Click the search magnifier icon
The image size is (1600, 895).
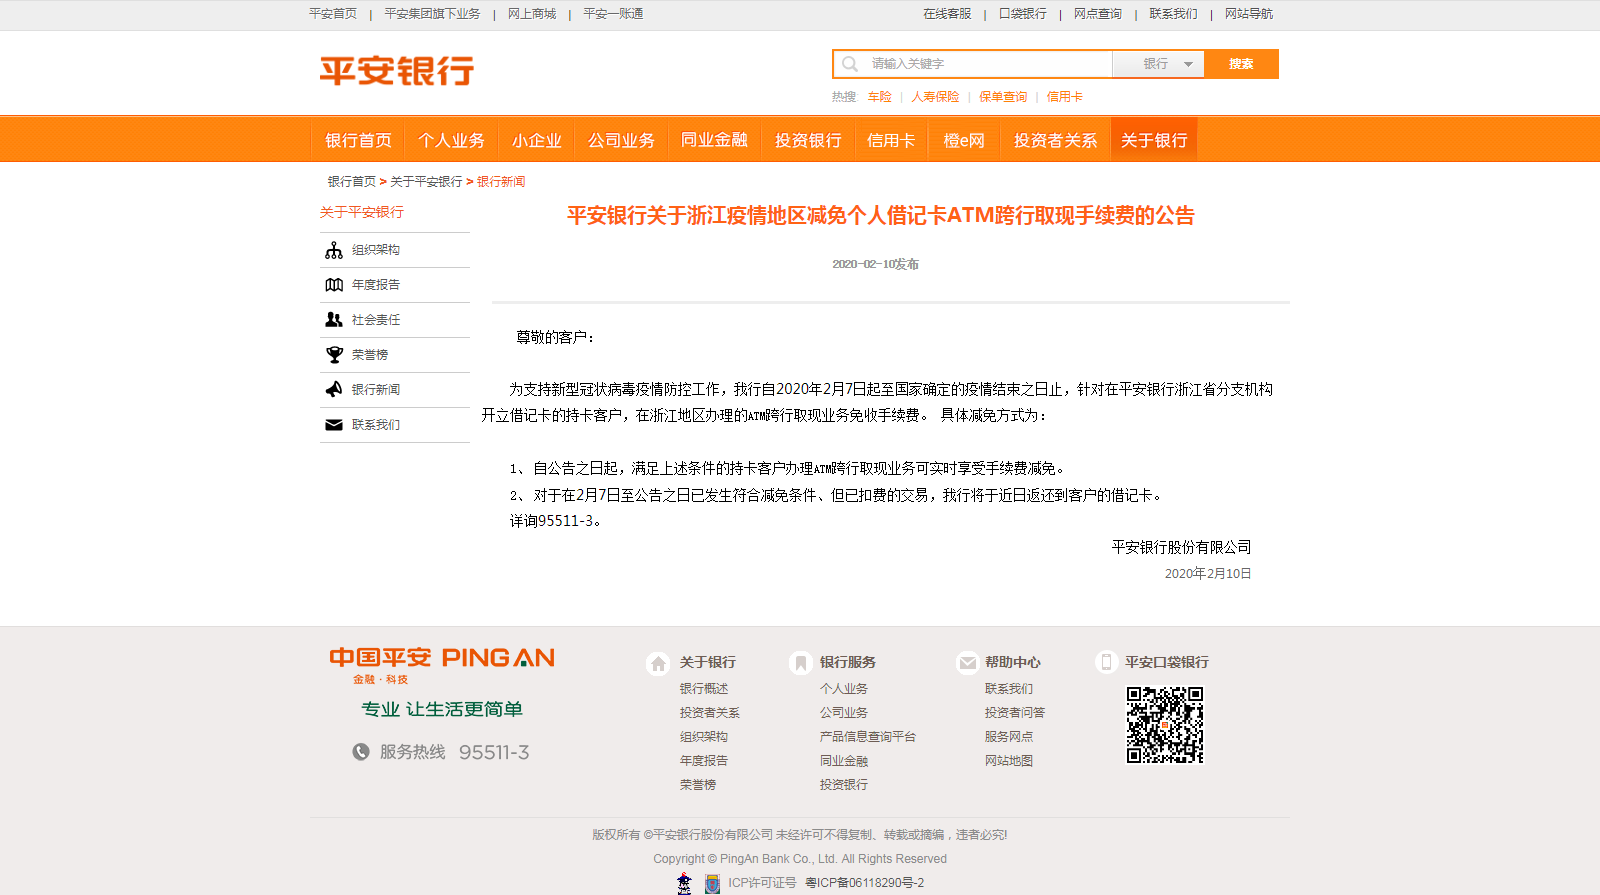pyautogui.click(x=850, y=64)
